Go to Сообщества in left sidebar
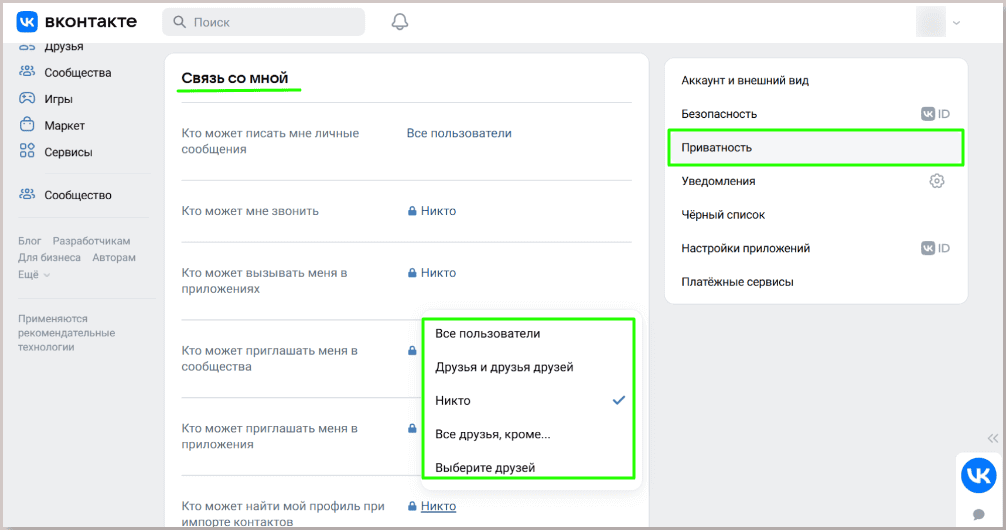Viewport: 1006px width, 530px height. 78,73
